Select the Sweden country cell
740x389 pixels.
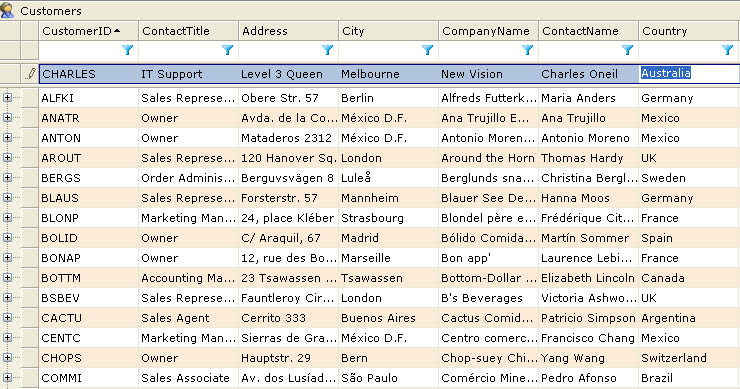(689, 178)
